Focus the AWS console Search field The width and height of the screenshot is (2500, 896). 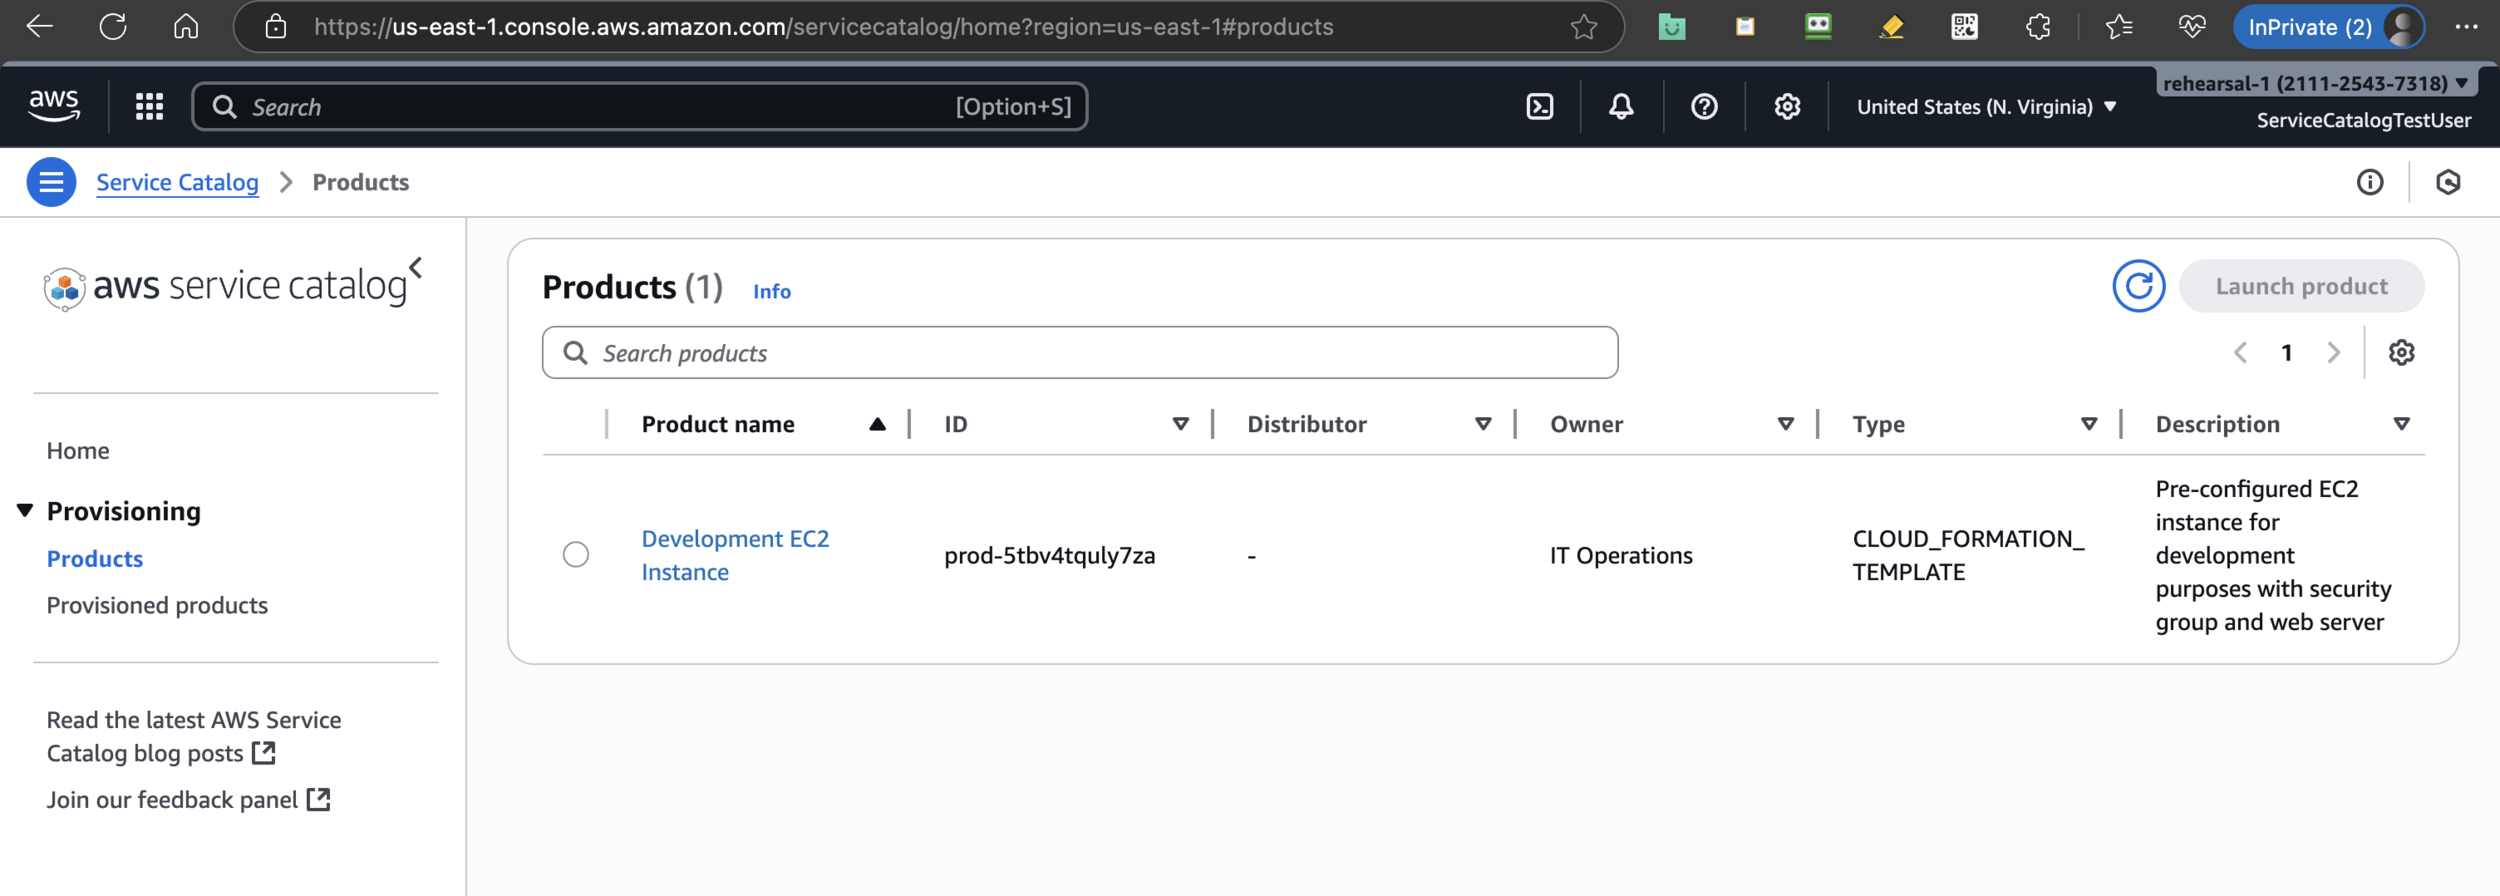[640, 106]
